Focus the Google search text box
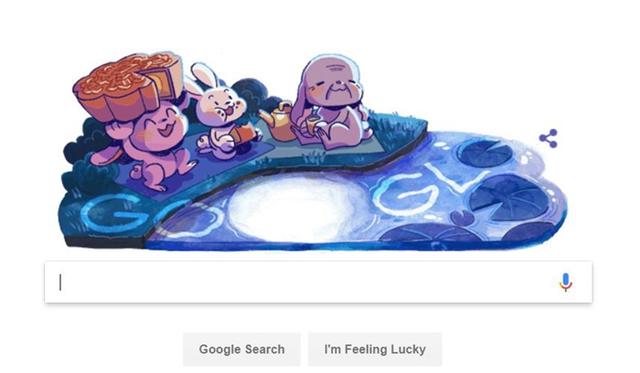 318,282
